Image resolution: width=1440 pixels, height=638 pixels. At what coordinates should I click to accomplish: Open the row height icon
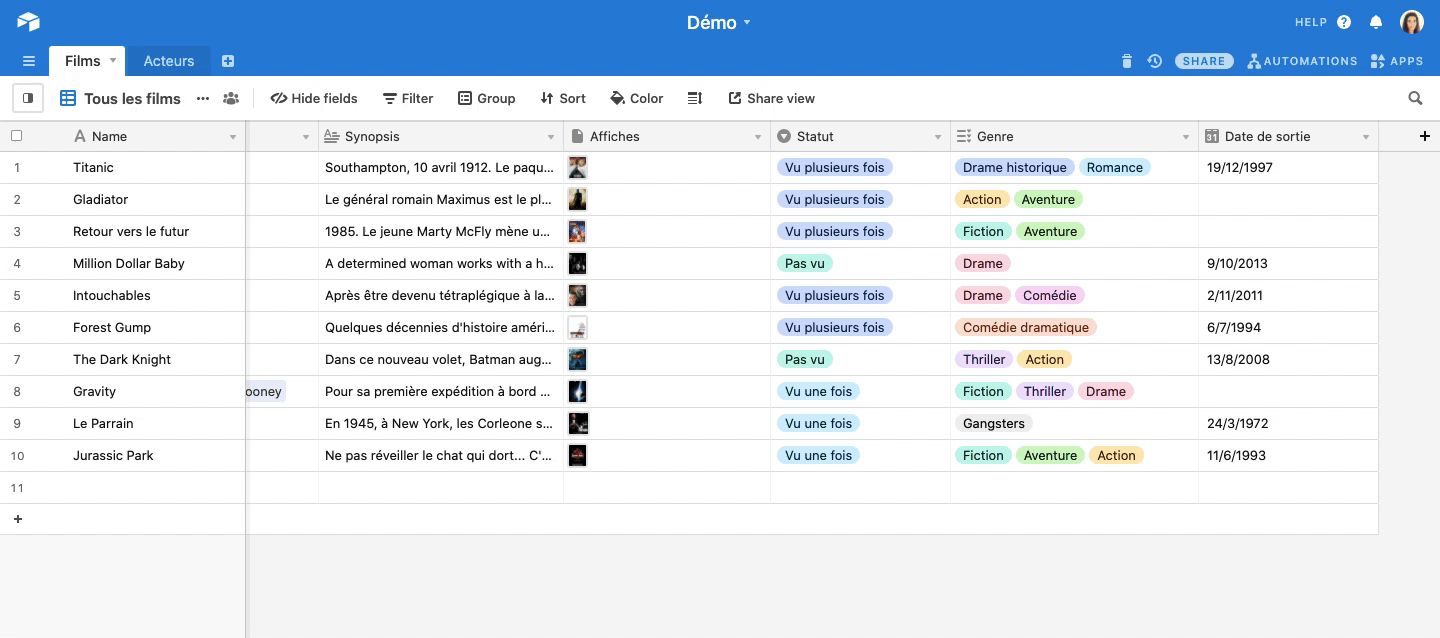[695, 98]
